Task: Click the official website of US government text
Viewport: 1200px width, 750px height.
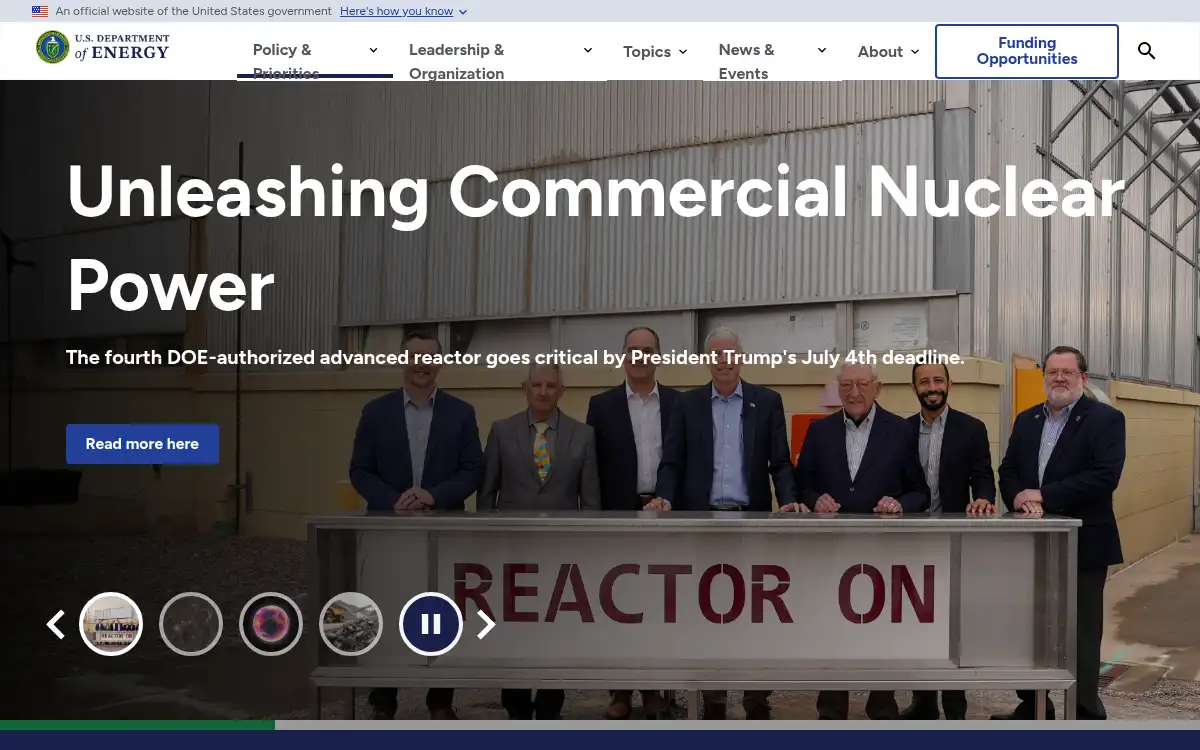Action: (x=193, y=11)
